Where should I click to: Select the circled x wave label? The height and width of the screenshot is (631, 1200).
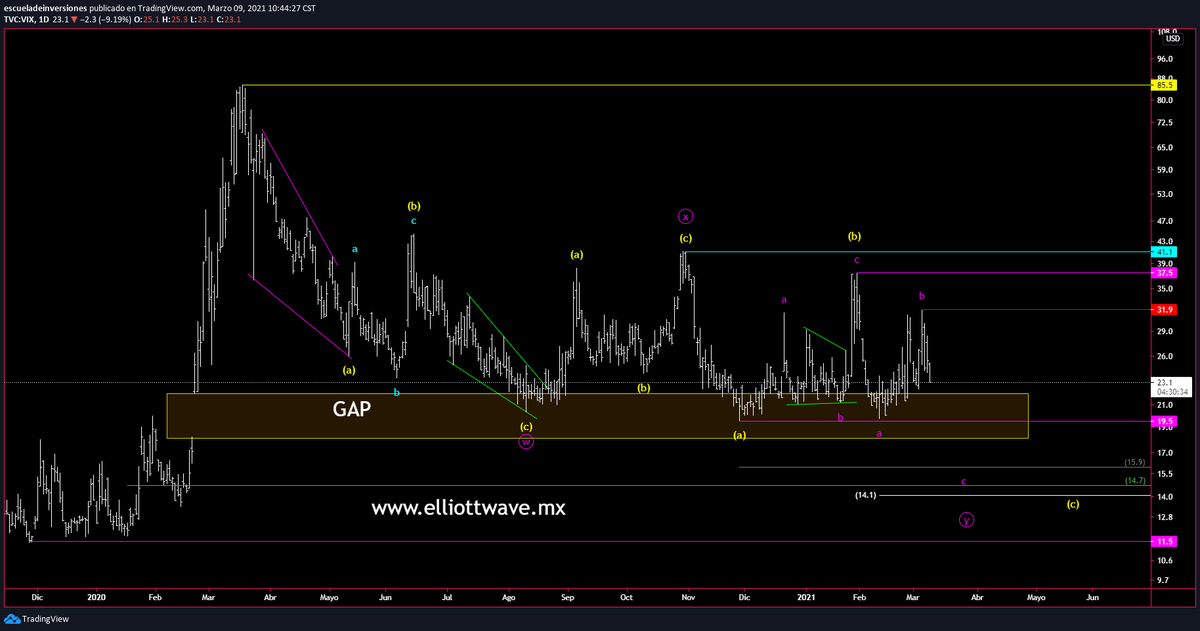coord(685,215)
